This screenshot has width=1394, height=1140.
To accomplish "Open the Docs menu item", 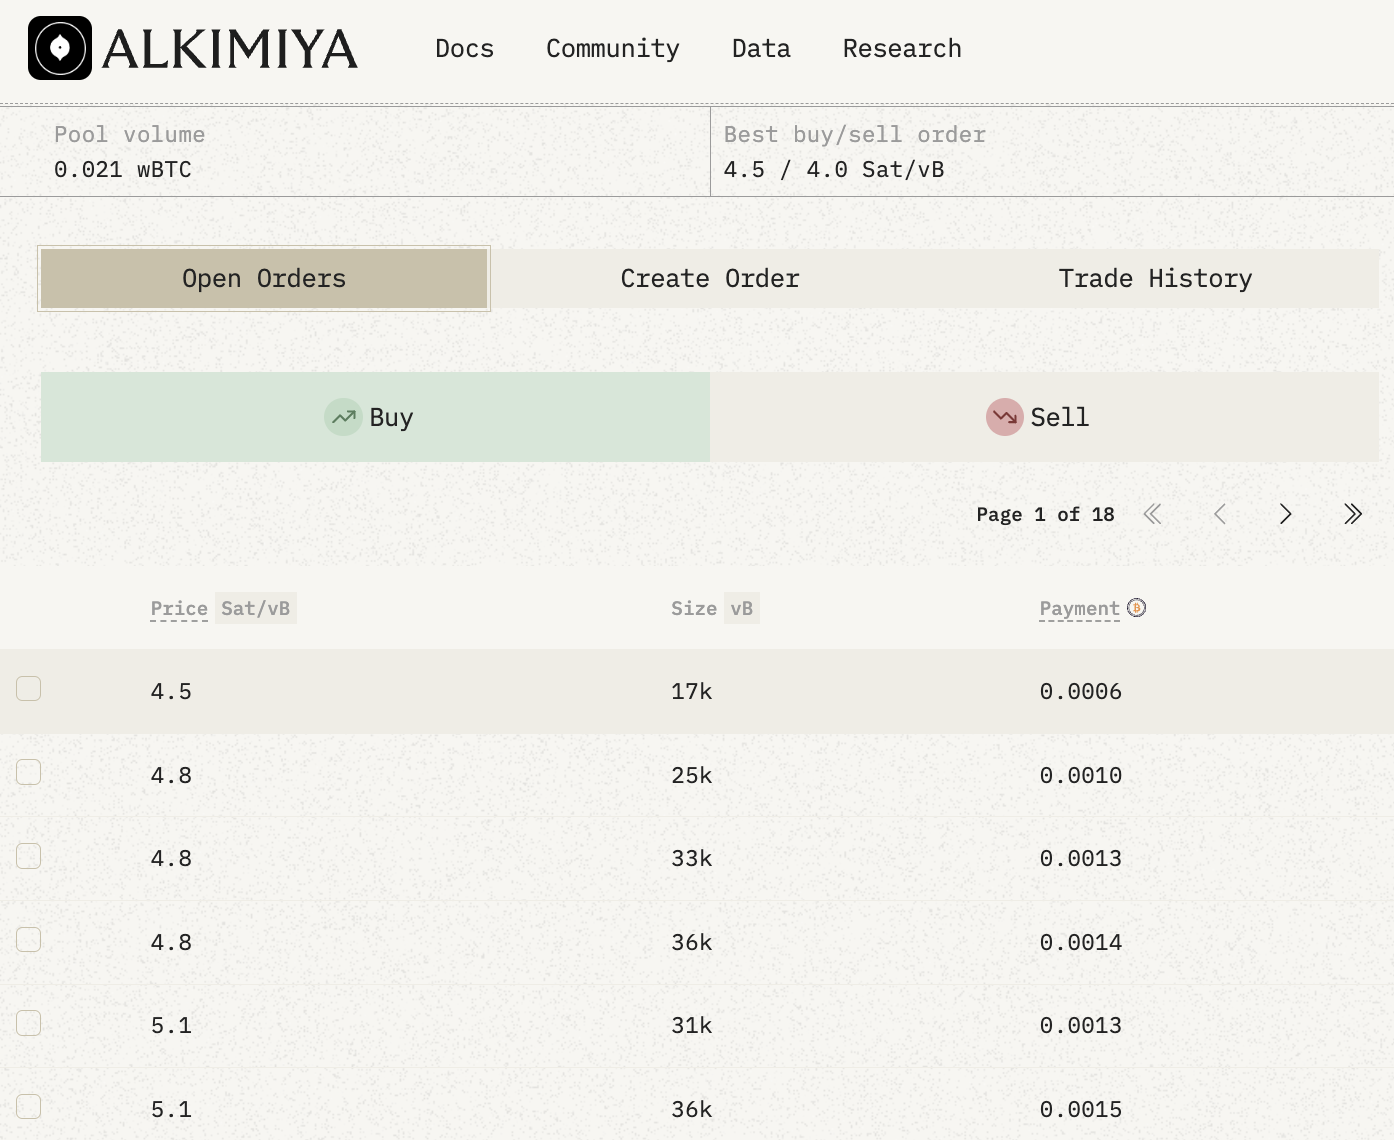I will pyautogui.click(x=464, y=48).
